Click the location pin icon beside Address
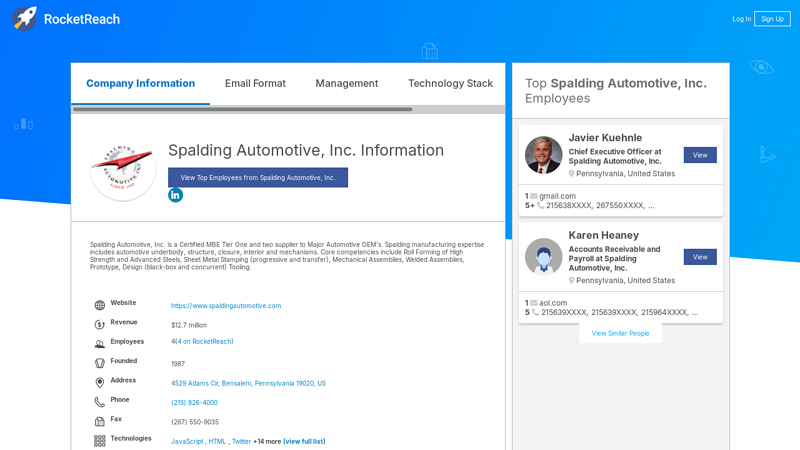800x450 pixels. pos(99,383)
